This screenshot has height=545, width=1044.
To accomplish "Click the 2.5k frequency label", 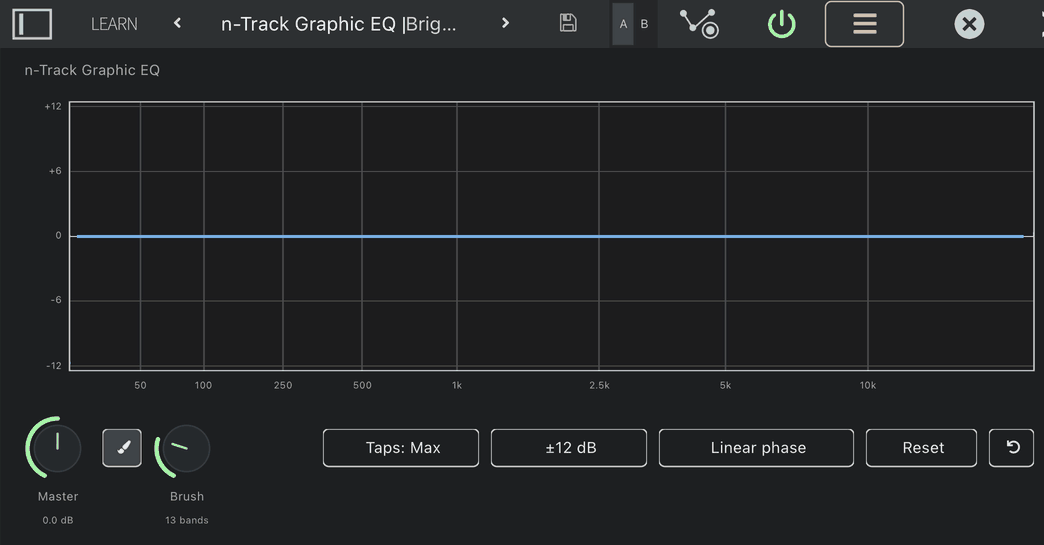I will click(599, 385).
